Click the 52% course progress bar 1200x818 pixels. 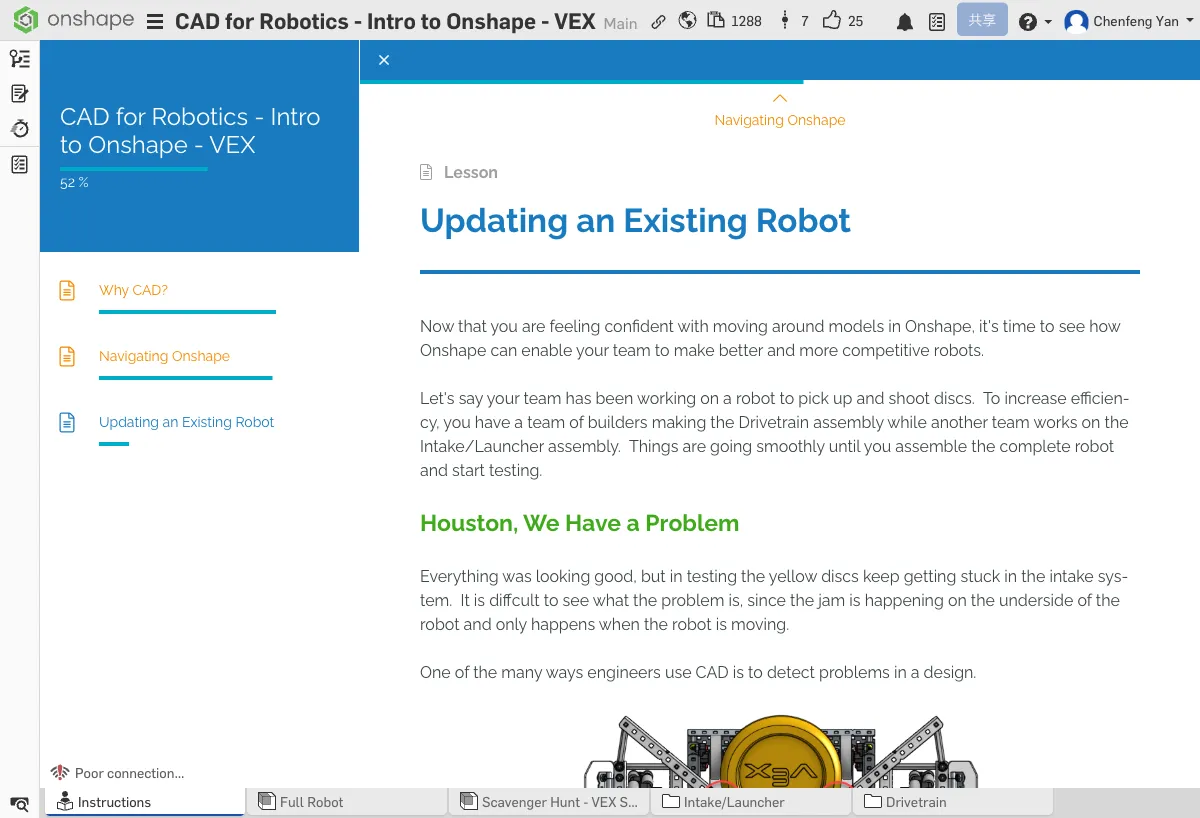click(134, 169)
